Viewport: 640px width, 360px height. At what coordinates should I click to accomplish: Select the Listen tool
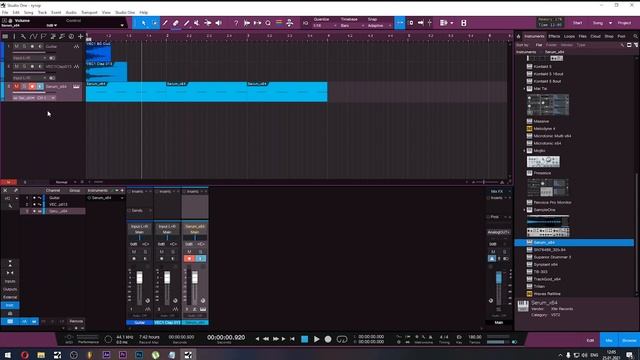(x=218, y=23)
